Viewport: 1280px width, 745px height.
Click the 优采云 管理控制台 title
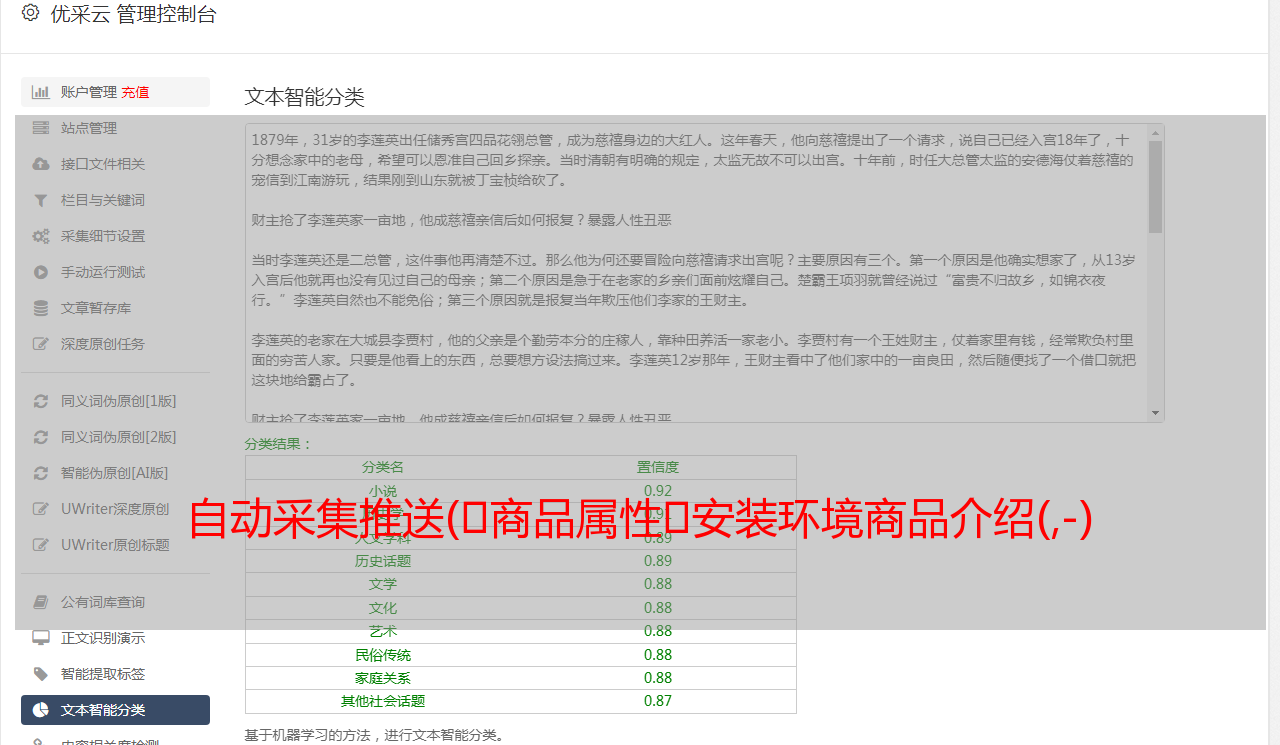pyautogui.click(x=133, y=14)
